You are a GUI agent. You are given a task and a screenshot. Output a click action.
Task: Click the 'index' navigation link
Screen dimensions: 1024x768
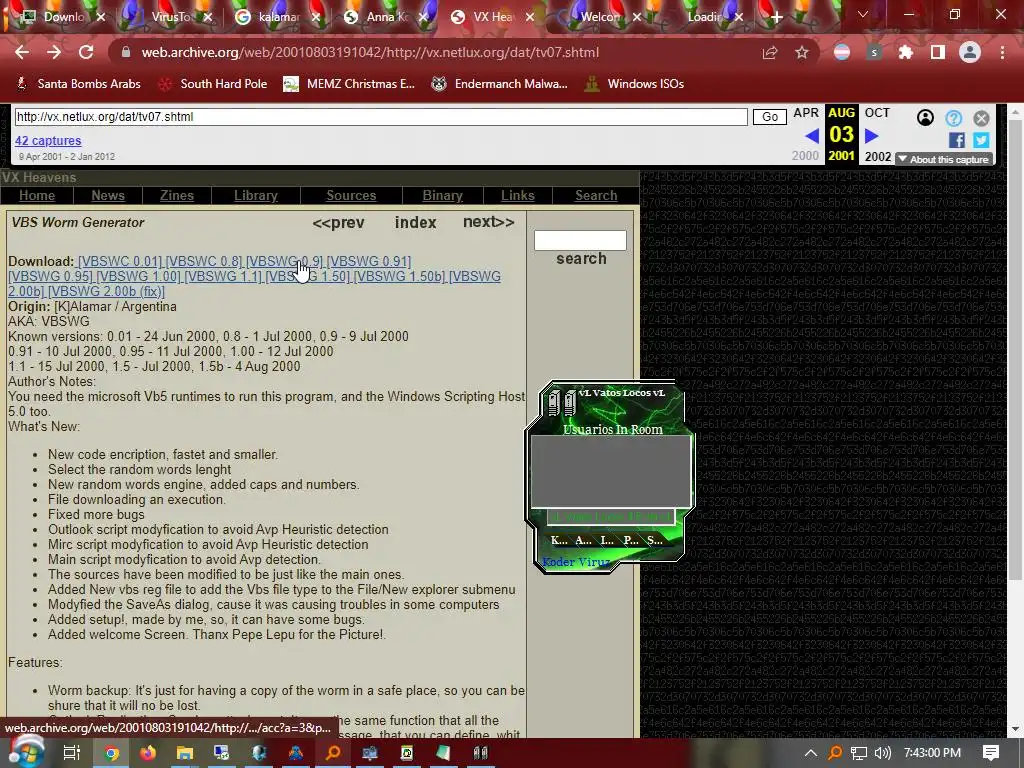415,223
